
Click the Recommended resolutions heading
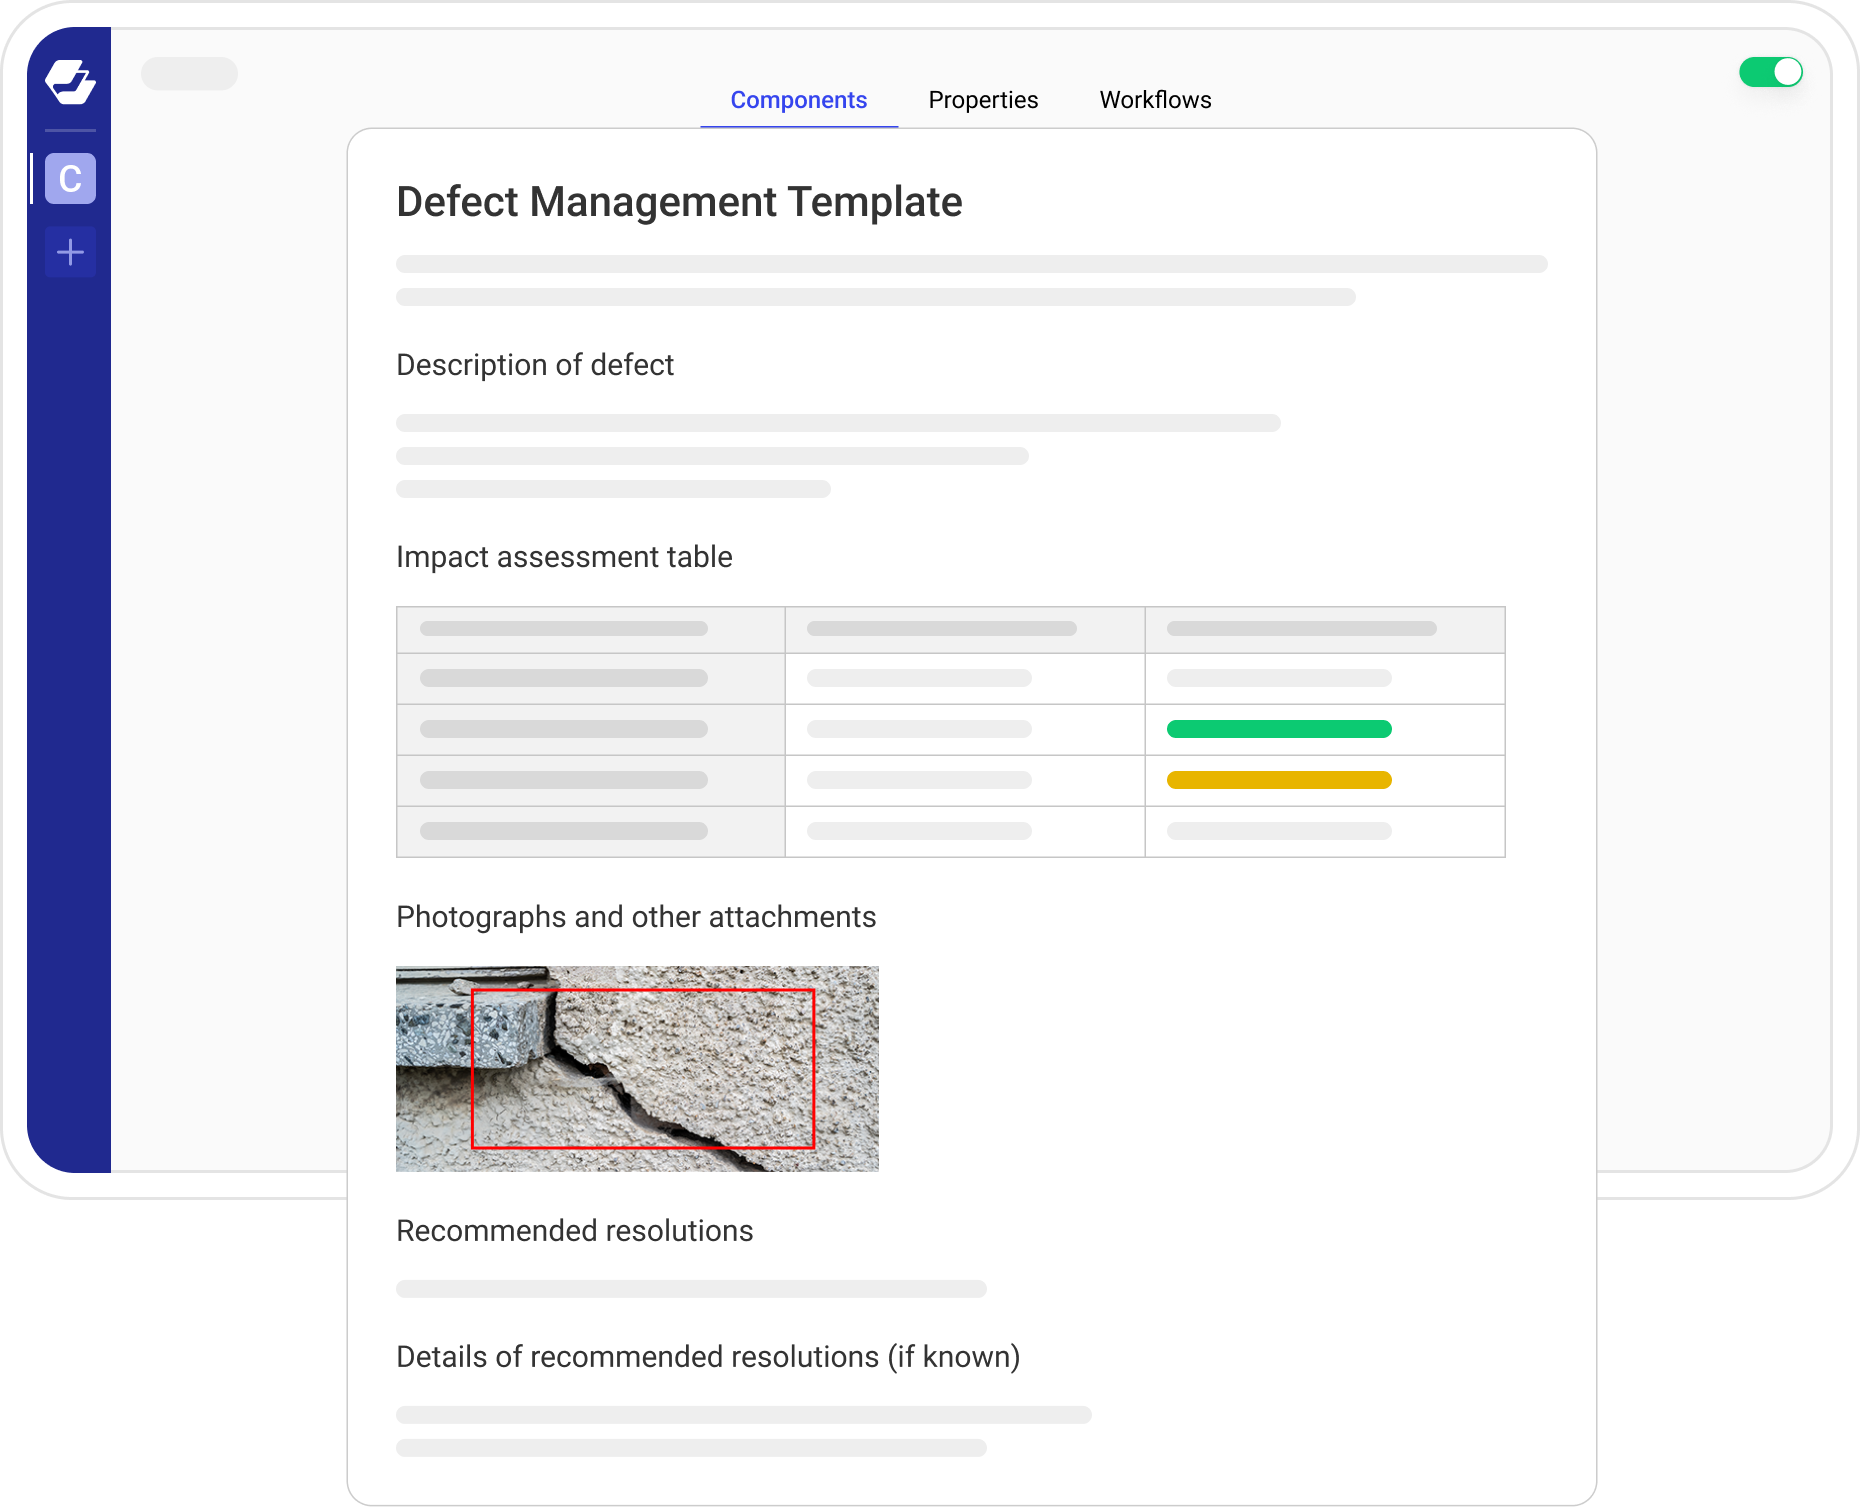tap(575, 1230)
